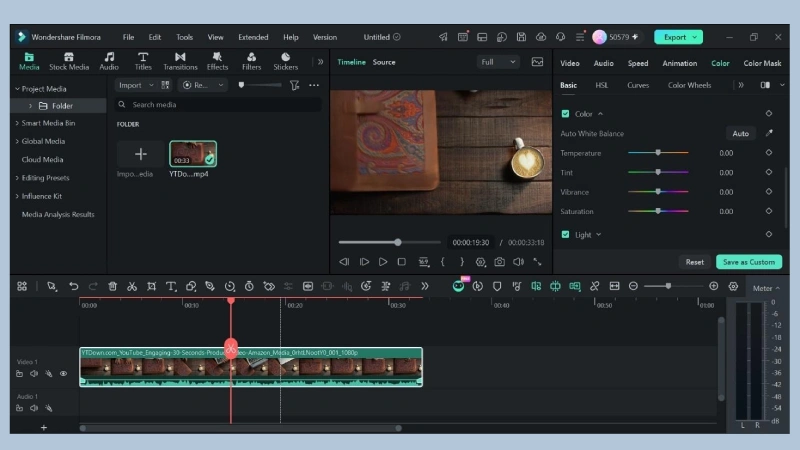
Task: Toggle the Light checkbox
Action: (565, 235)
